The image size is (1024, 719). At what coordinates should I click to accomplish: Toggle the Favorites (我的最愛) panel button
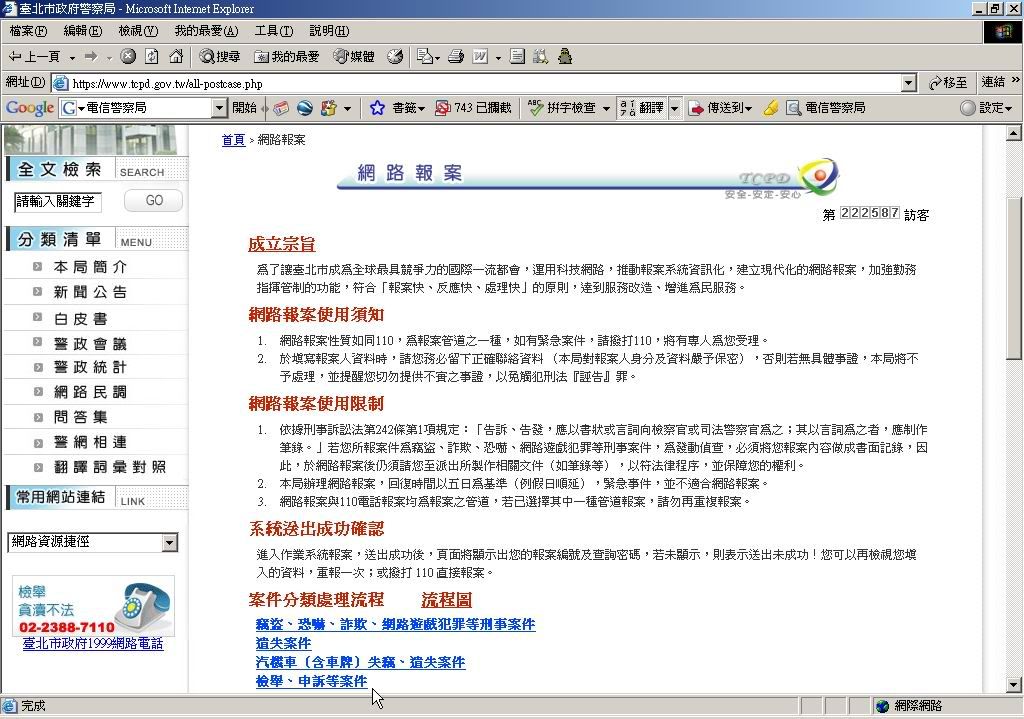pos(287,57)
